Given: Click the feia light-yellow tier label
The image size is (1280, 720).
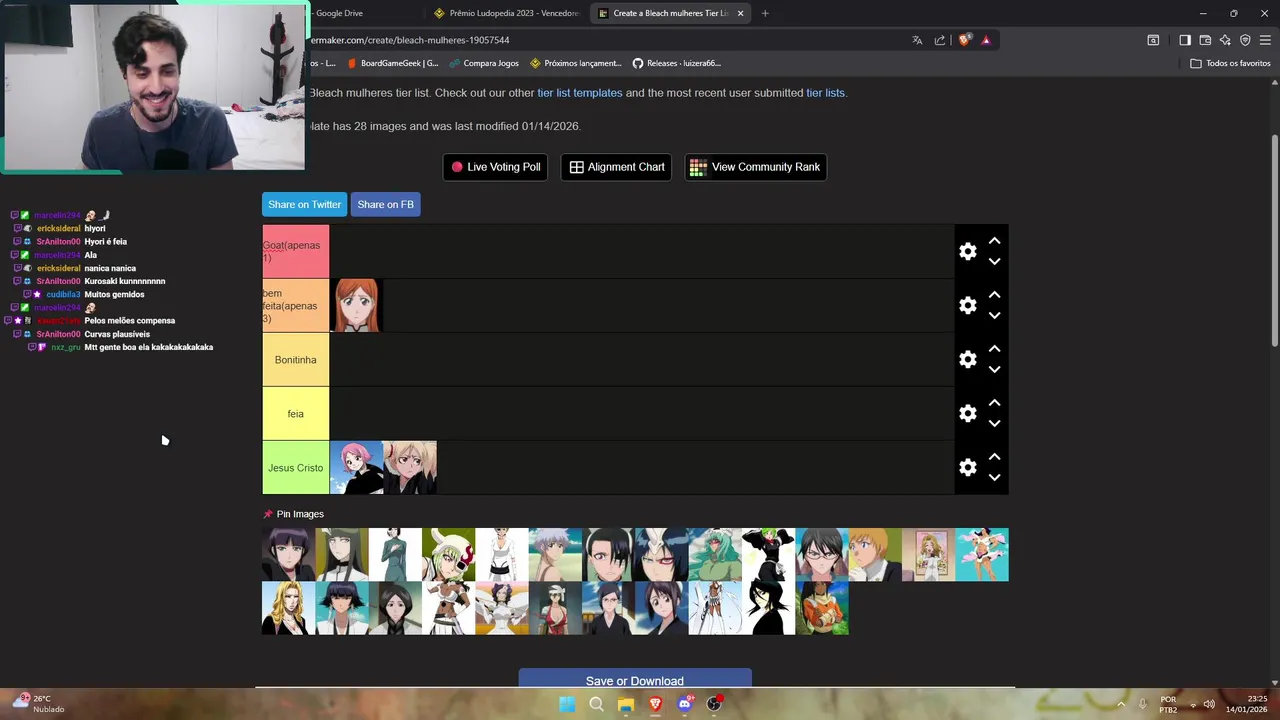Looking at the screenshot, I should point(296,413).
